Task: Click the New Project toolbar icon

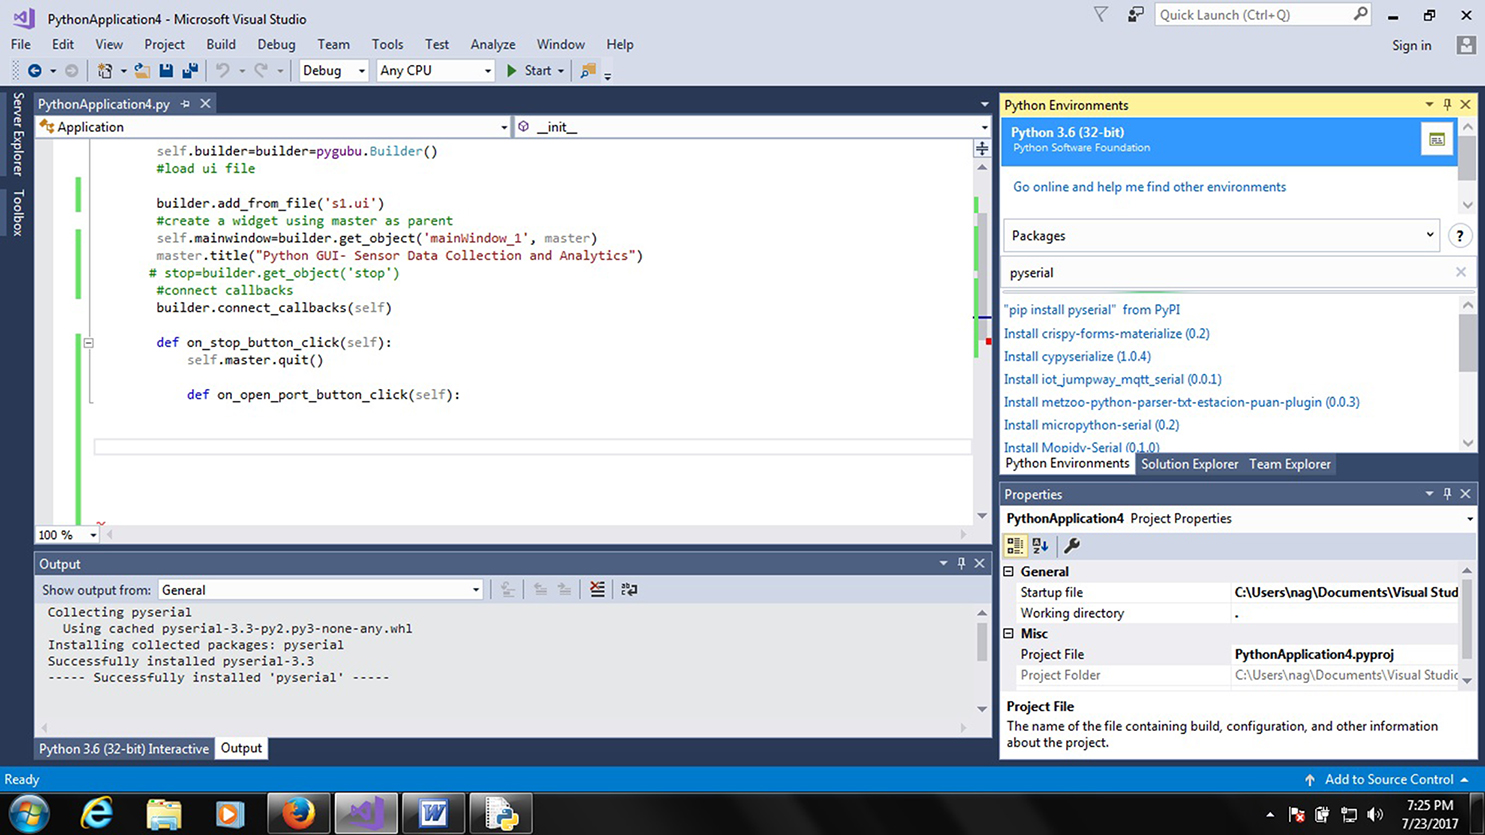Action: tap(105, 71)
